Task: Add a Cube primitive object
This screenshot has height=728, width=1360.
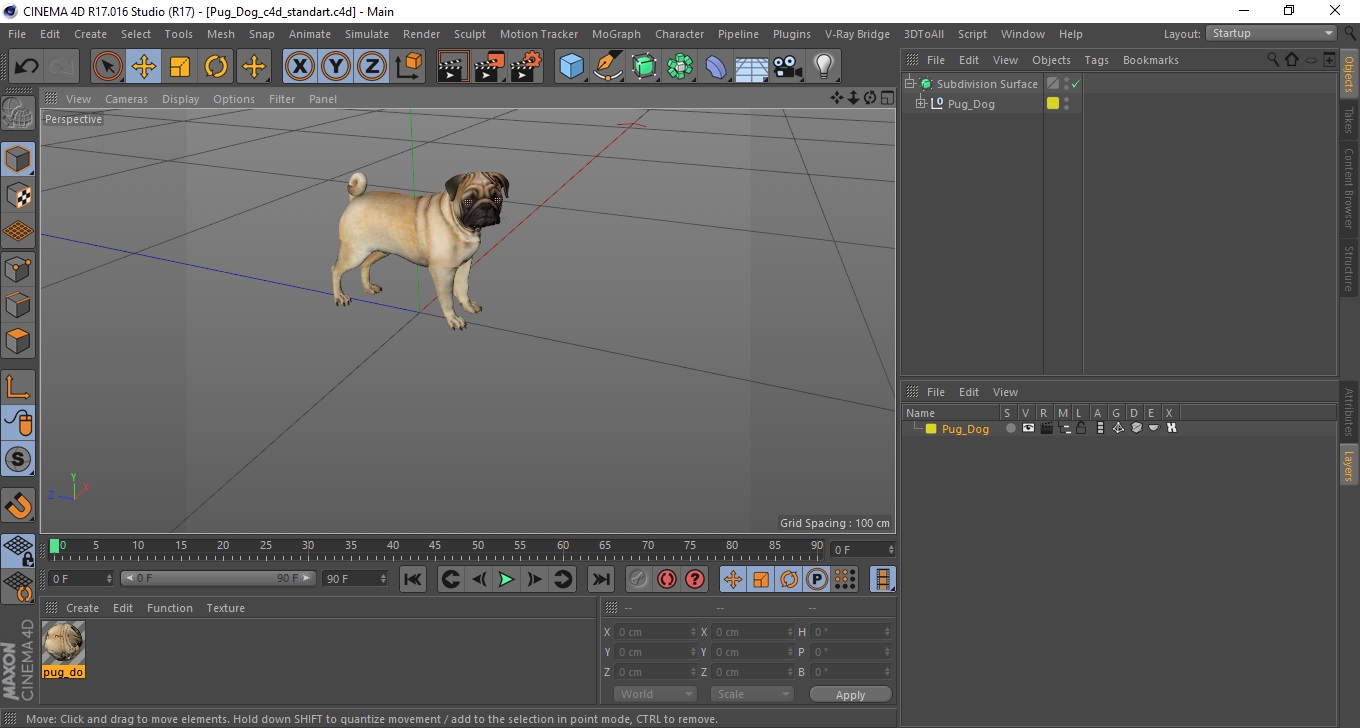Action: [571, 67]
